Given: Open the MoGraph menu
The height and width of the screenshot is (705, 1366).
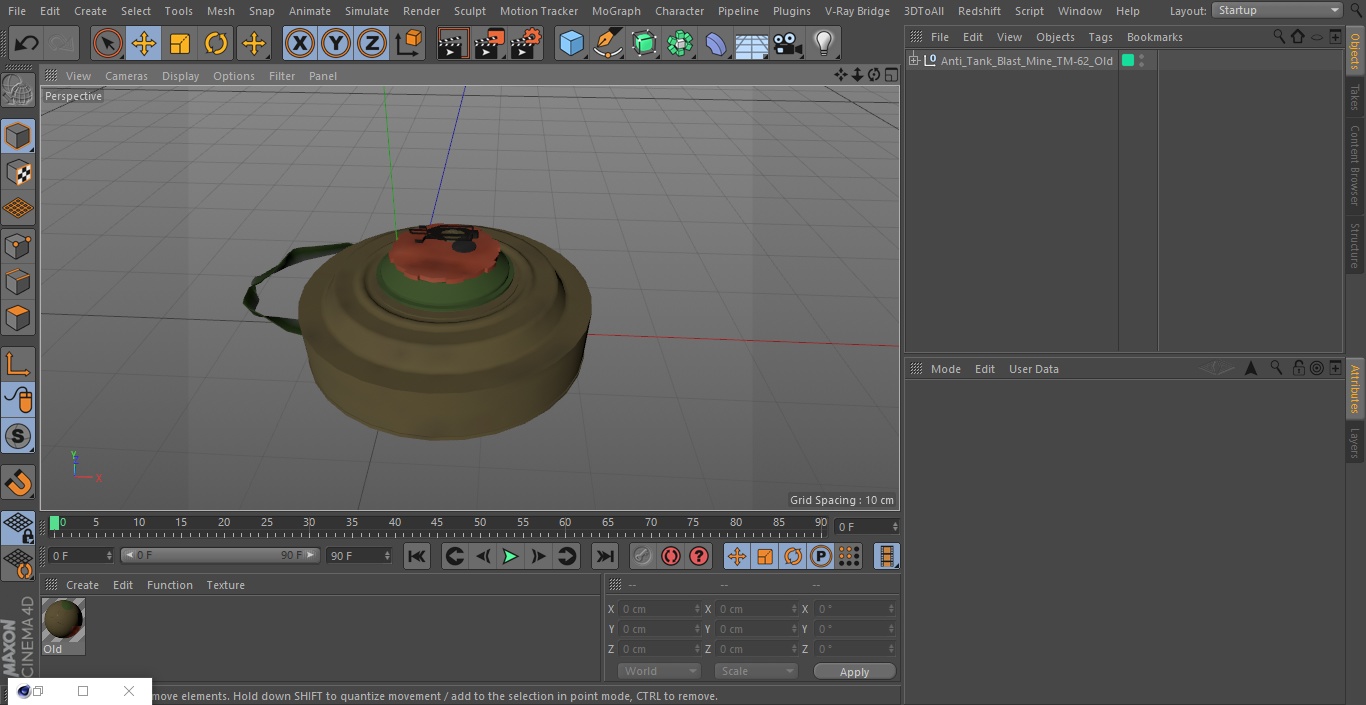Looking at the screenshot, I should (x=616, y=11).
